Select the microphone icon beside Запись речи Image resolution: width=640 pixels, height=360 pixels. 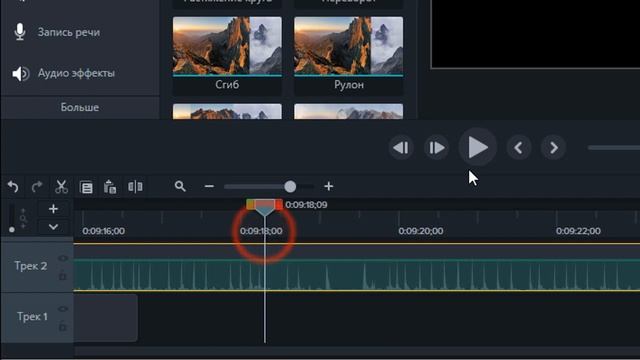(20, 32)
